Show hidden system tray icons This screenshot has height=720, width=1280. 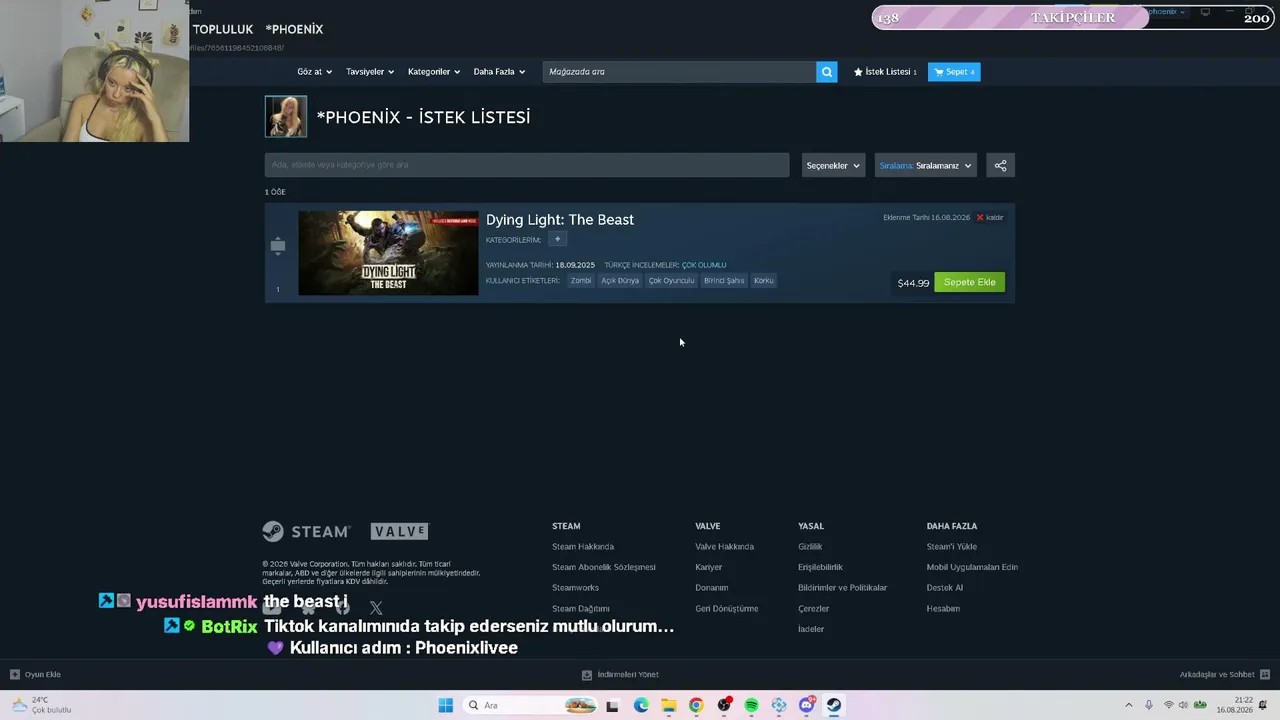[x=1129, y=705]
